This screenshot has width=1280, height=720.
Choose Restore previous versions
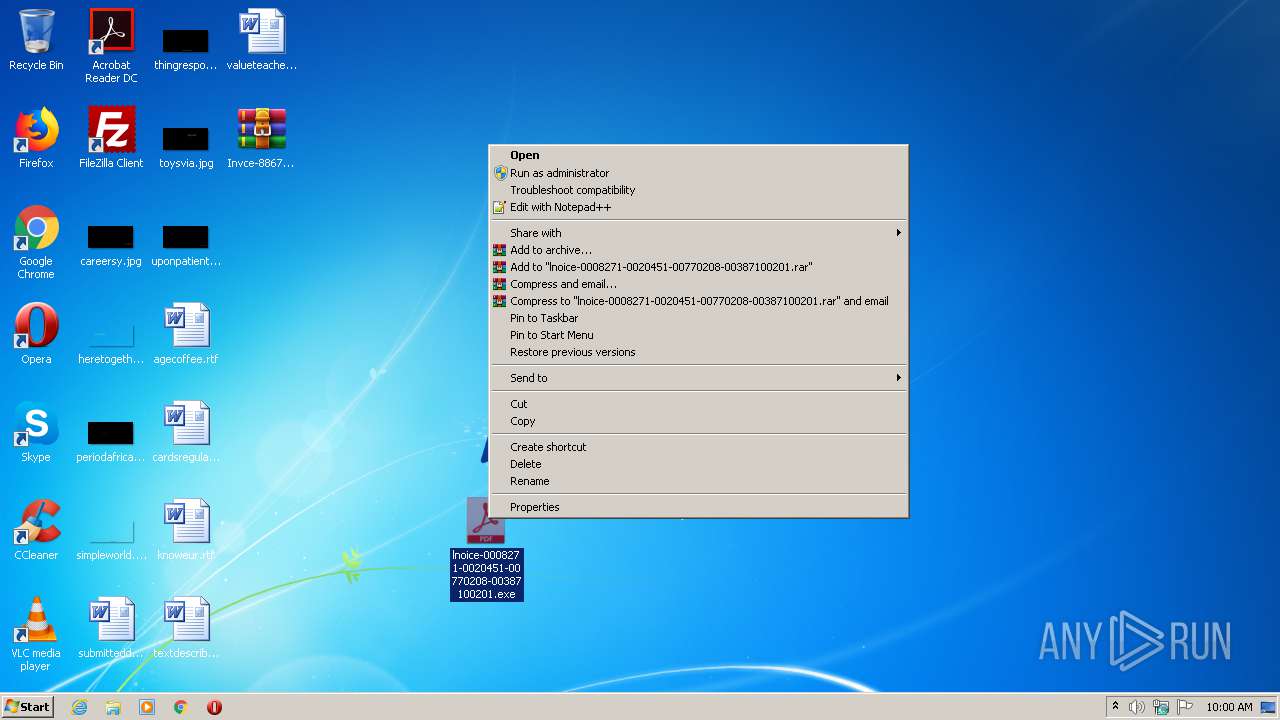[x=698, y=352]
